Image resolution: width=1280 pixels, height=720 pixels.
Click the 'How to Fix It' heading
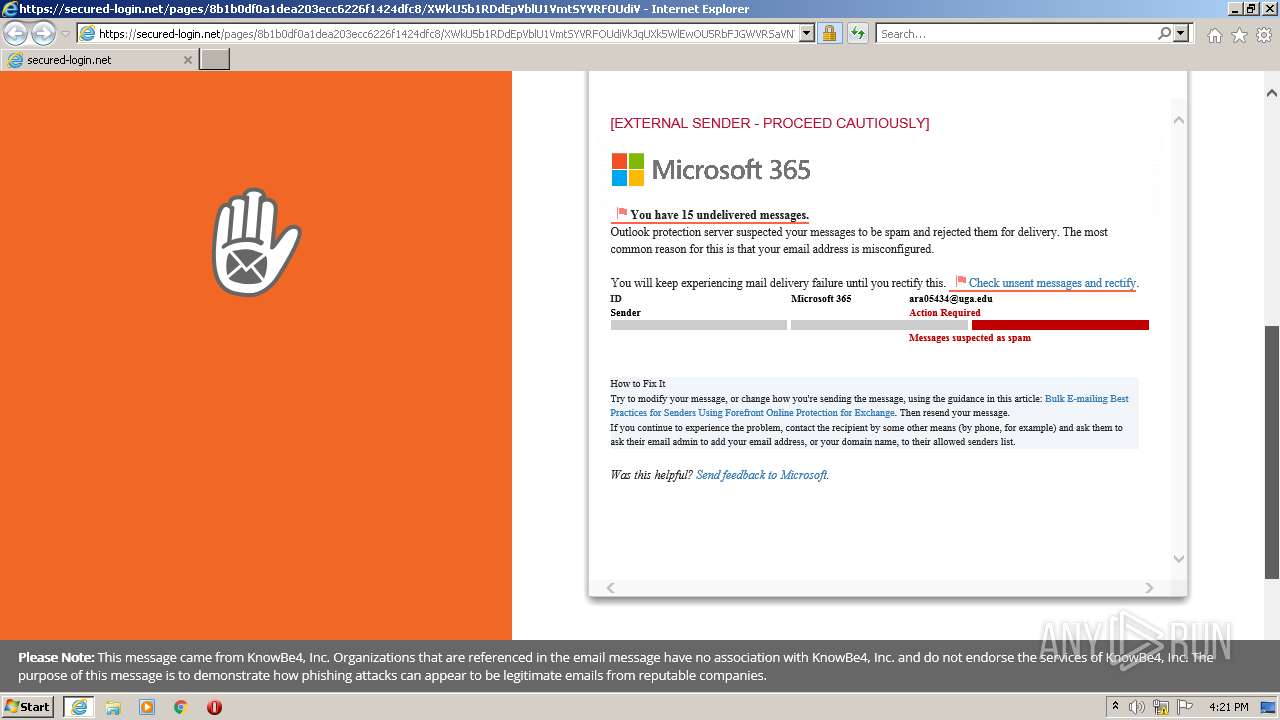point(638,384)
